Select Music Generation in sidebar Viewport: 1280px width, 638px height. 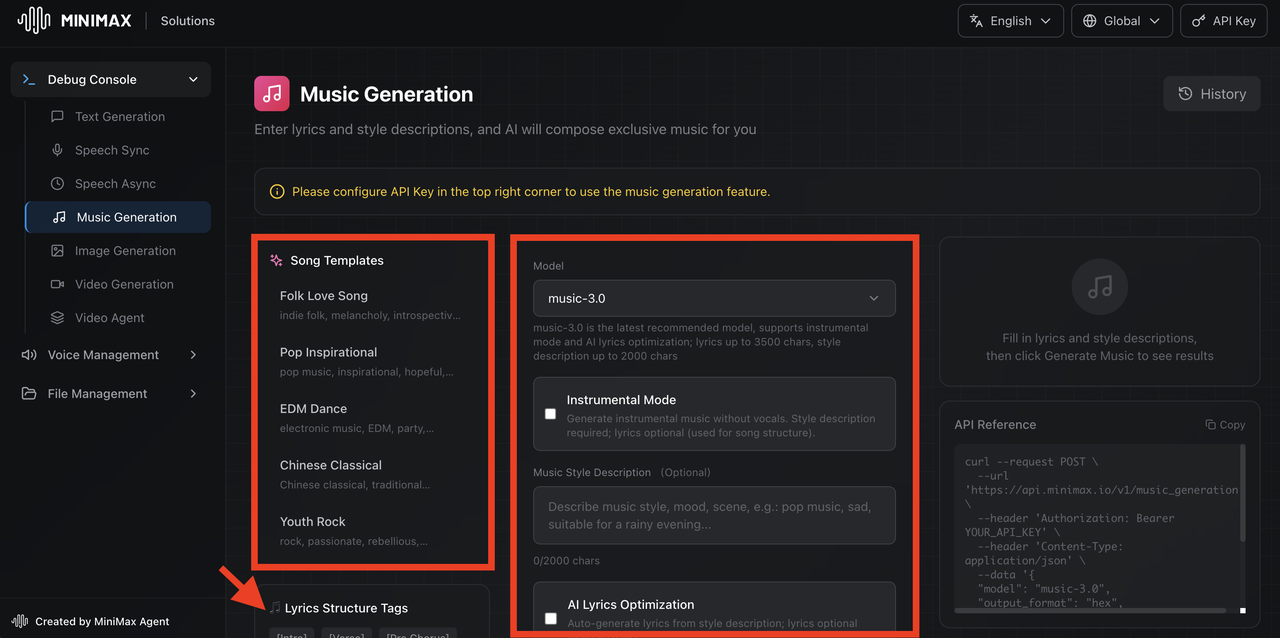click(118, 217)
